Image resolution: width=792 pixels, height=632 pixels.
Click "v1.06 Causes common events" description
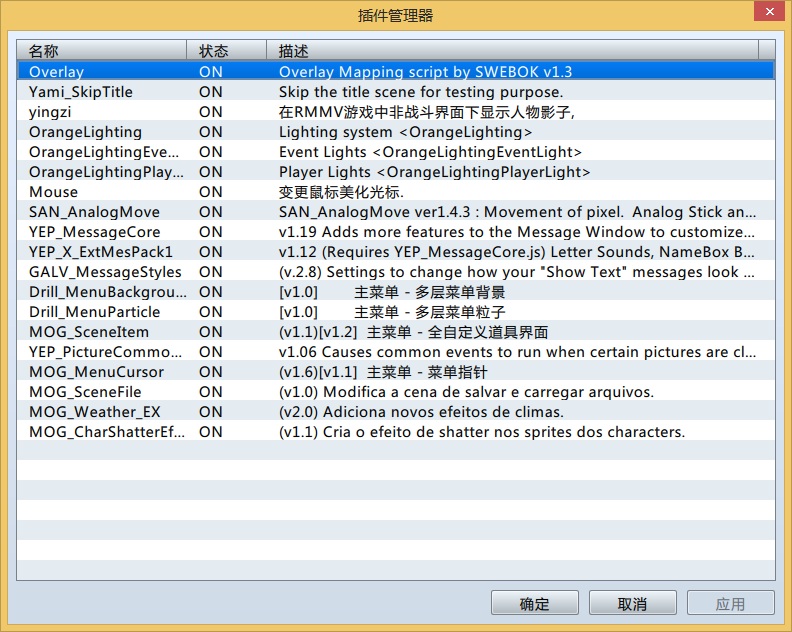517,352
